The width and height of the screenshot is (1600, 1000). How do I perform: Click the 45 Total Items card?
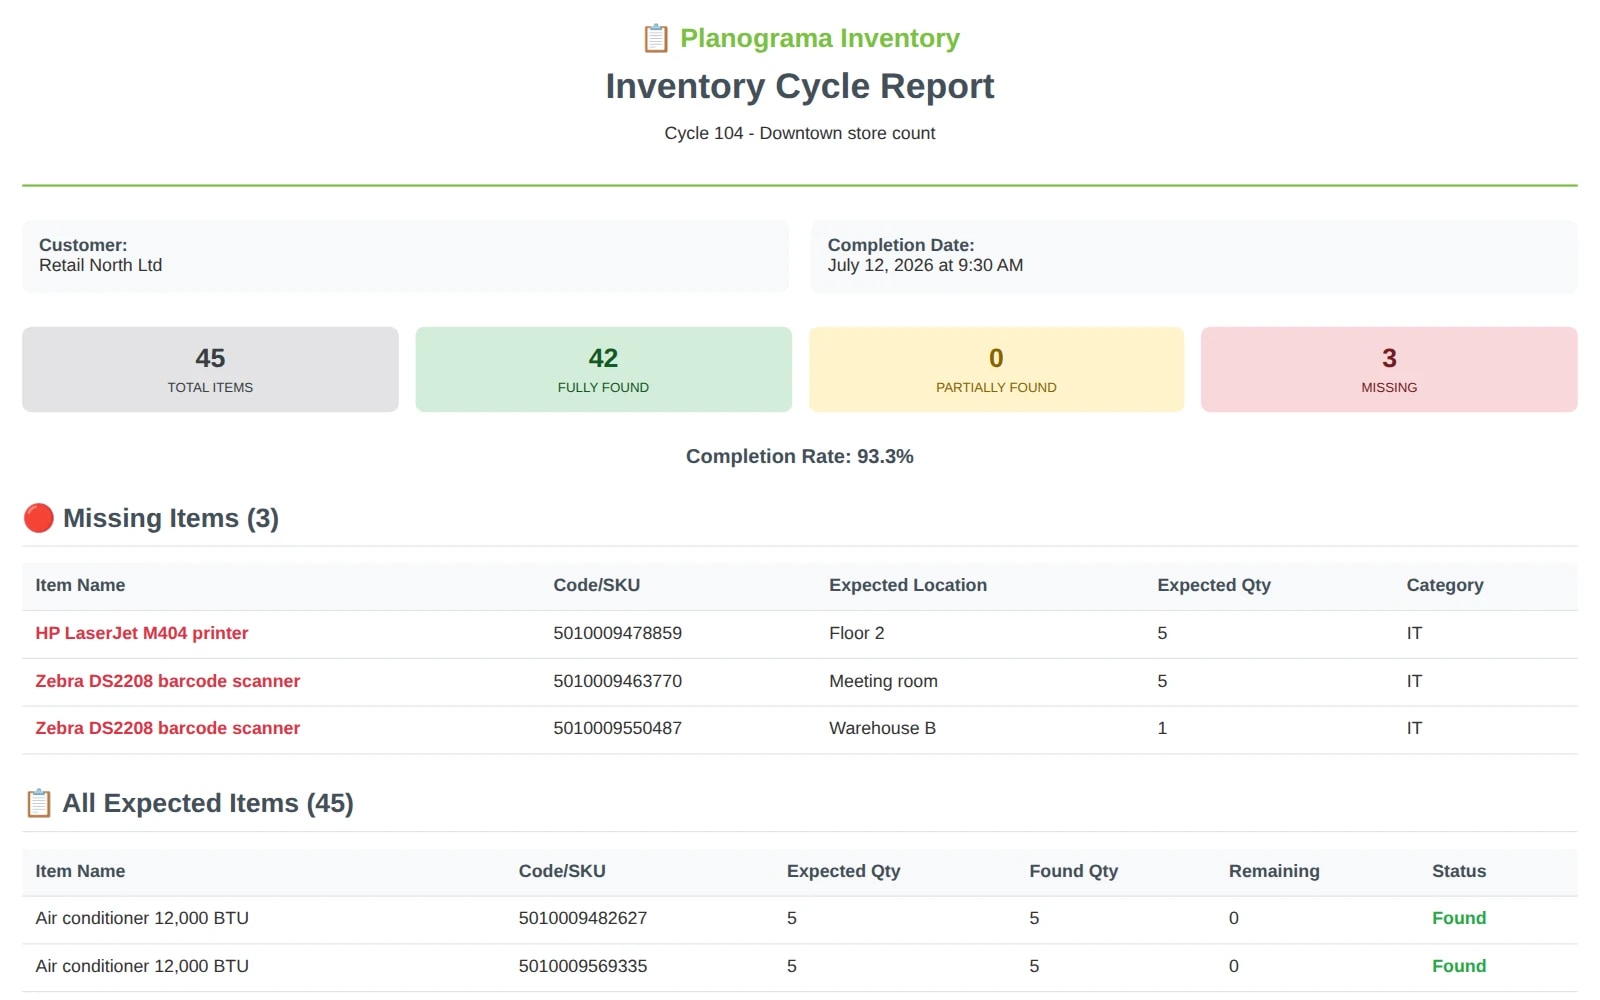pyautogui.click(x=210, y=369)
